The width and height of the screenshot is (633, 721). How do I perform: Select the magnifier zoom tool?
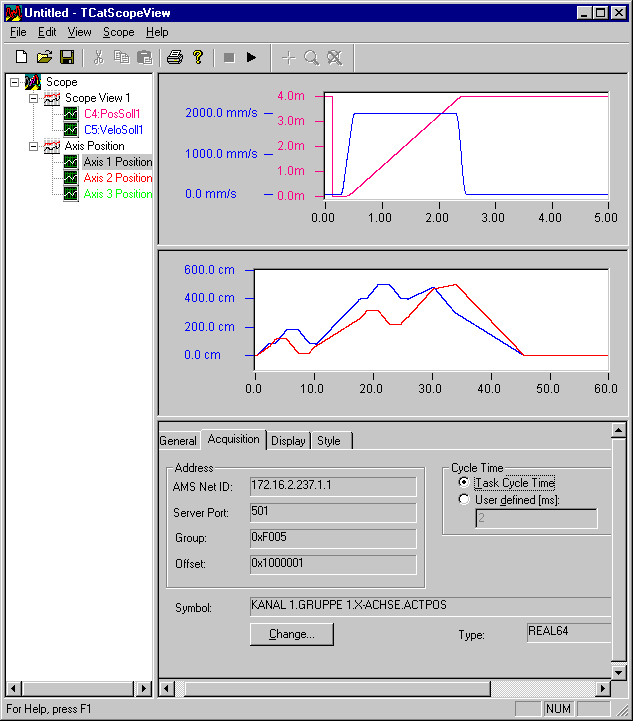312,58
